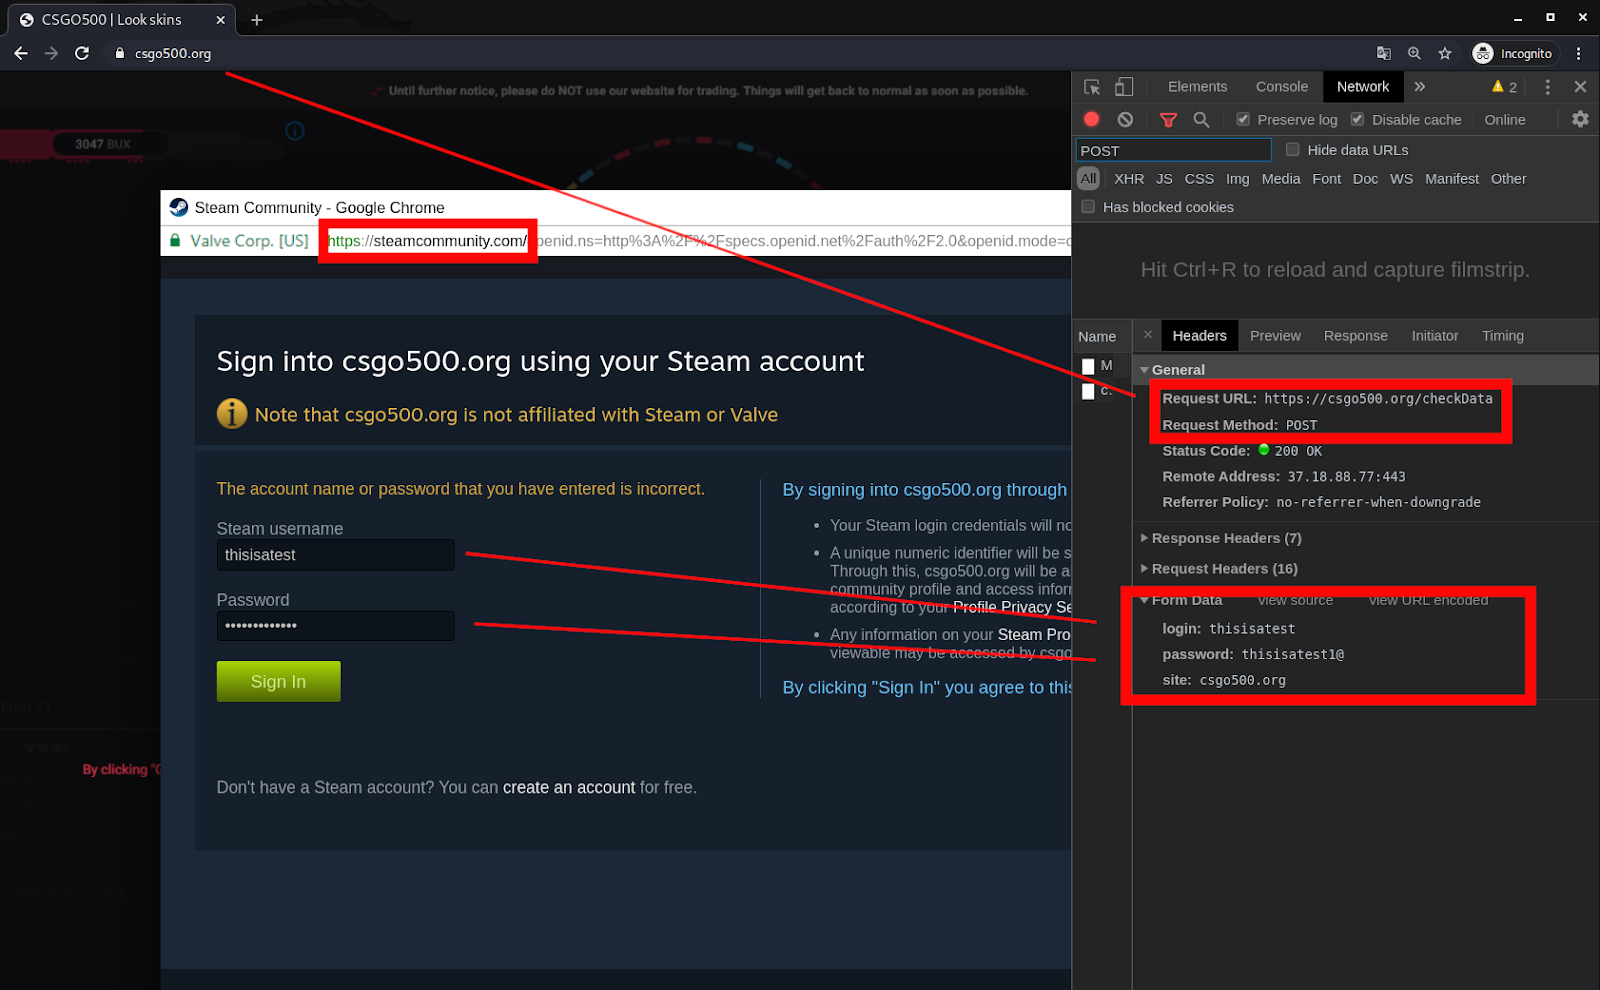Image resolution: width=1600 pixels, height=990 pixels.
Task: Click the blue info circle on CSGO500 page
Action: (295, 131)
